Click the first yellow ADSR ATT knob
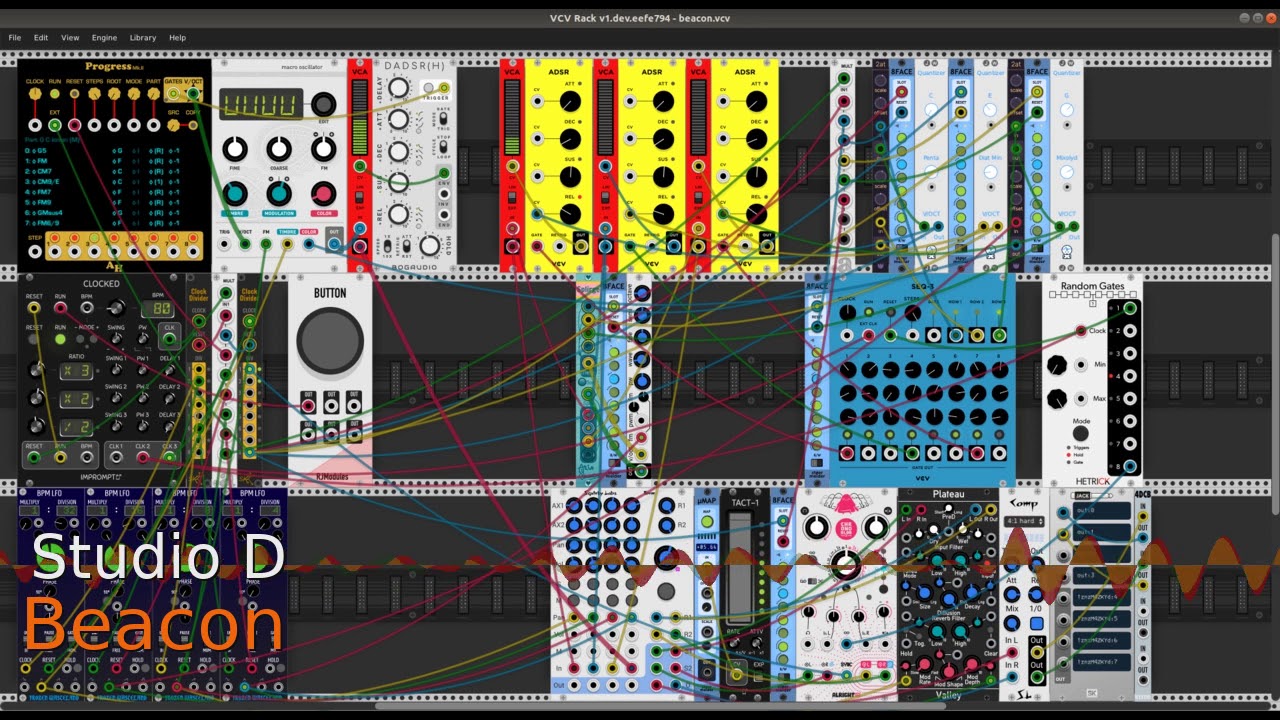 click(570, 101)
